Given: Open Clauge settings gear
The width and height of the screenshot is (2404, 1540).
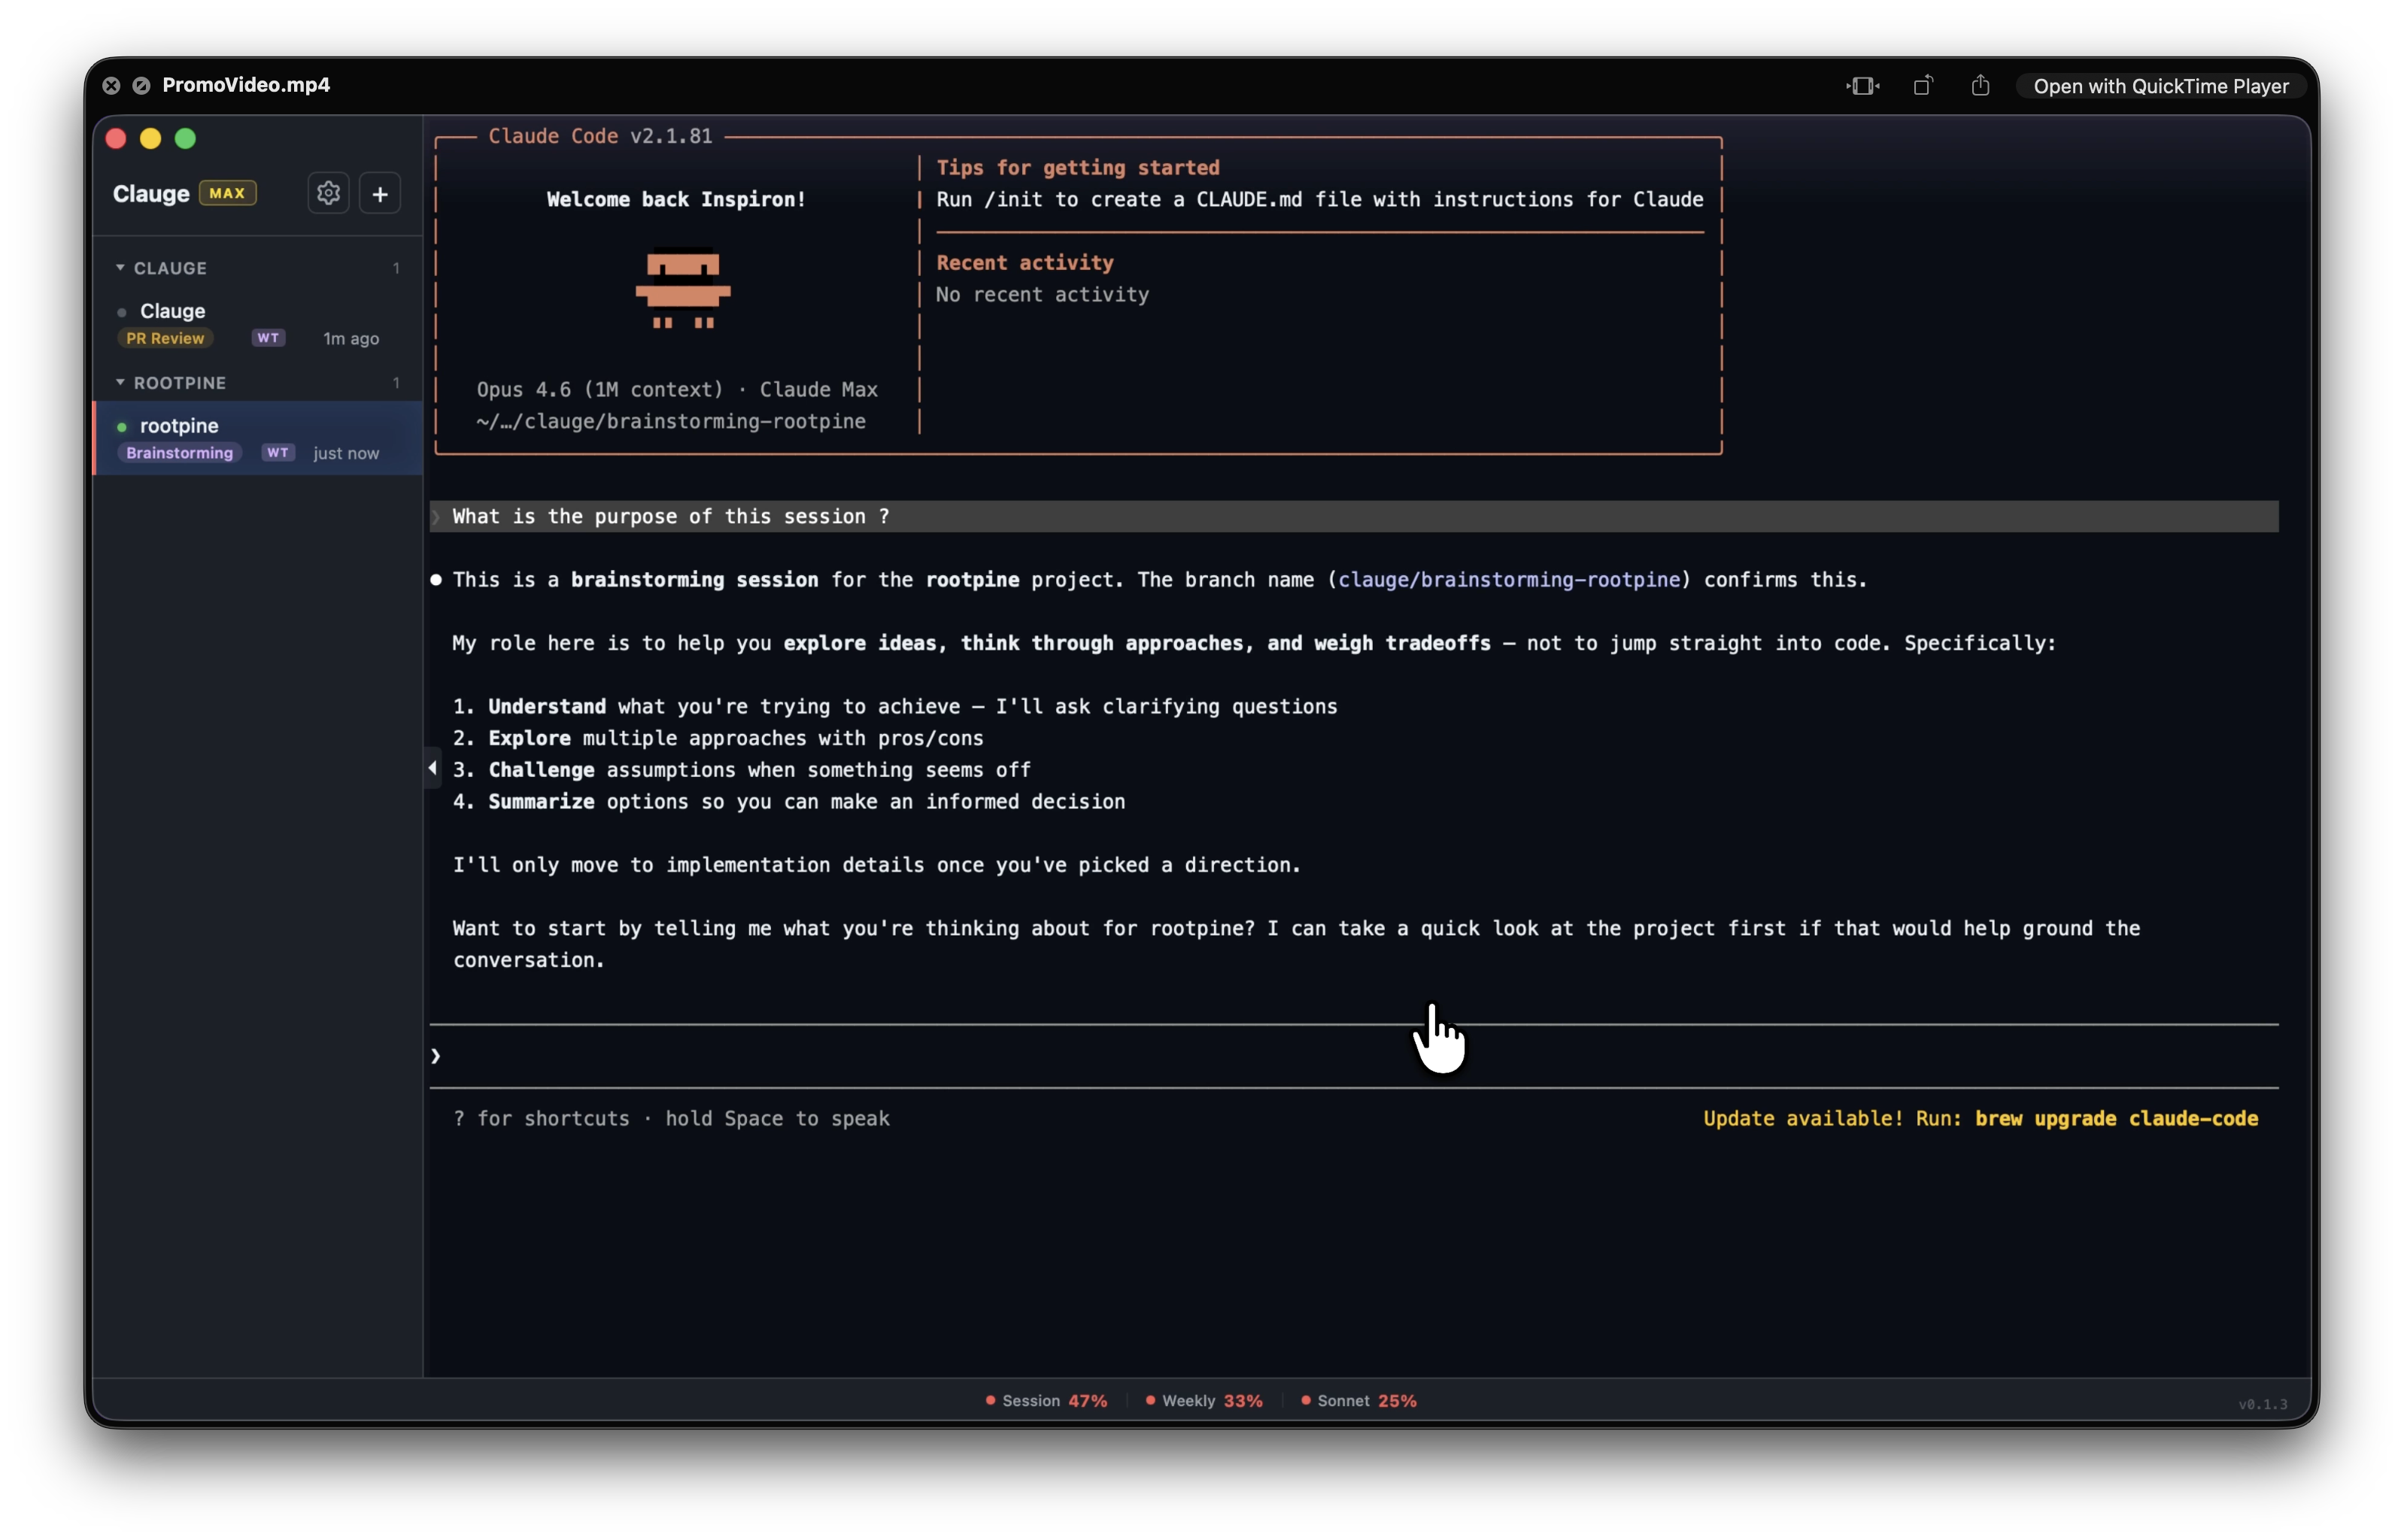Looking at the screenshot, I should tap(328, 193).
